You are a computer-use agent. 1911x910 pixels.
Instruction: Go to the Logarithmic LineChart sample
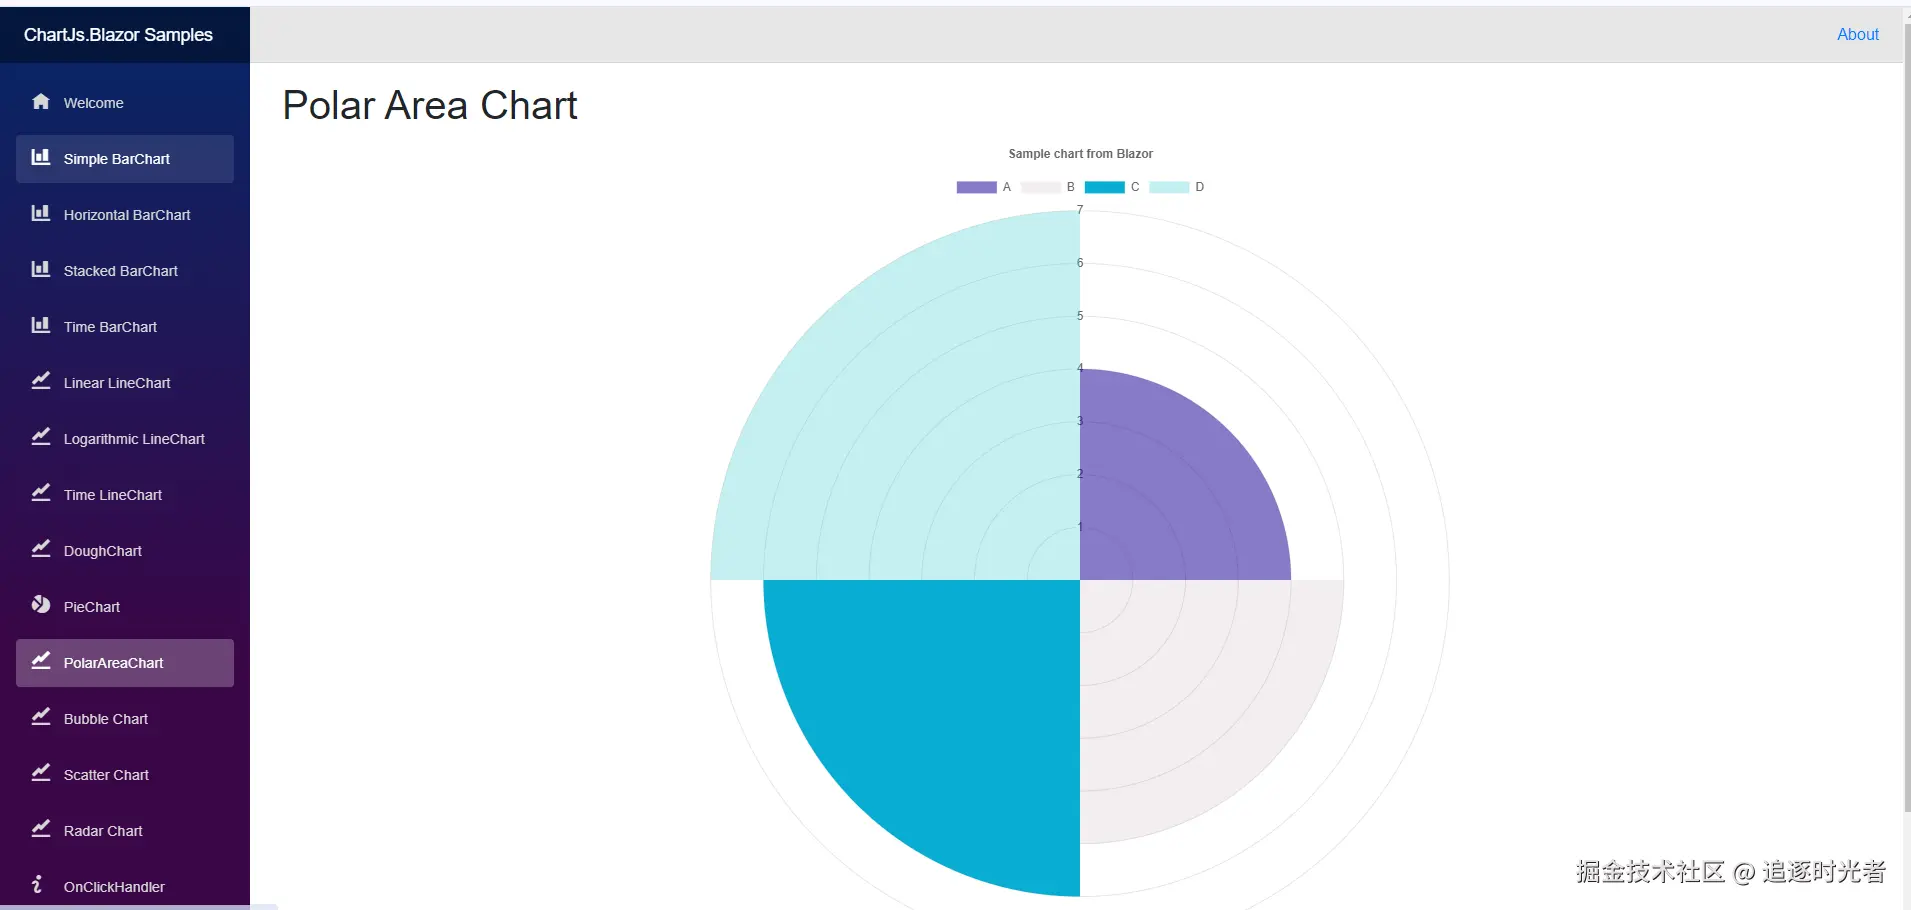point(134,439)
